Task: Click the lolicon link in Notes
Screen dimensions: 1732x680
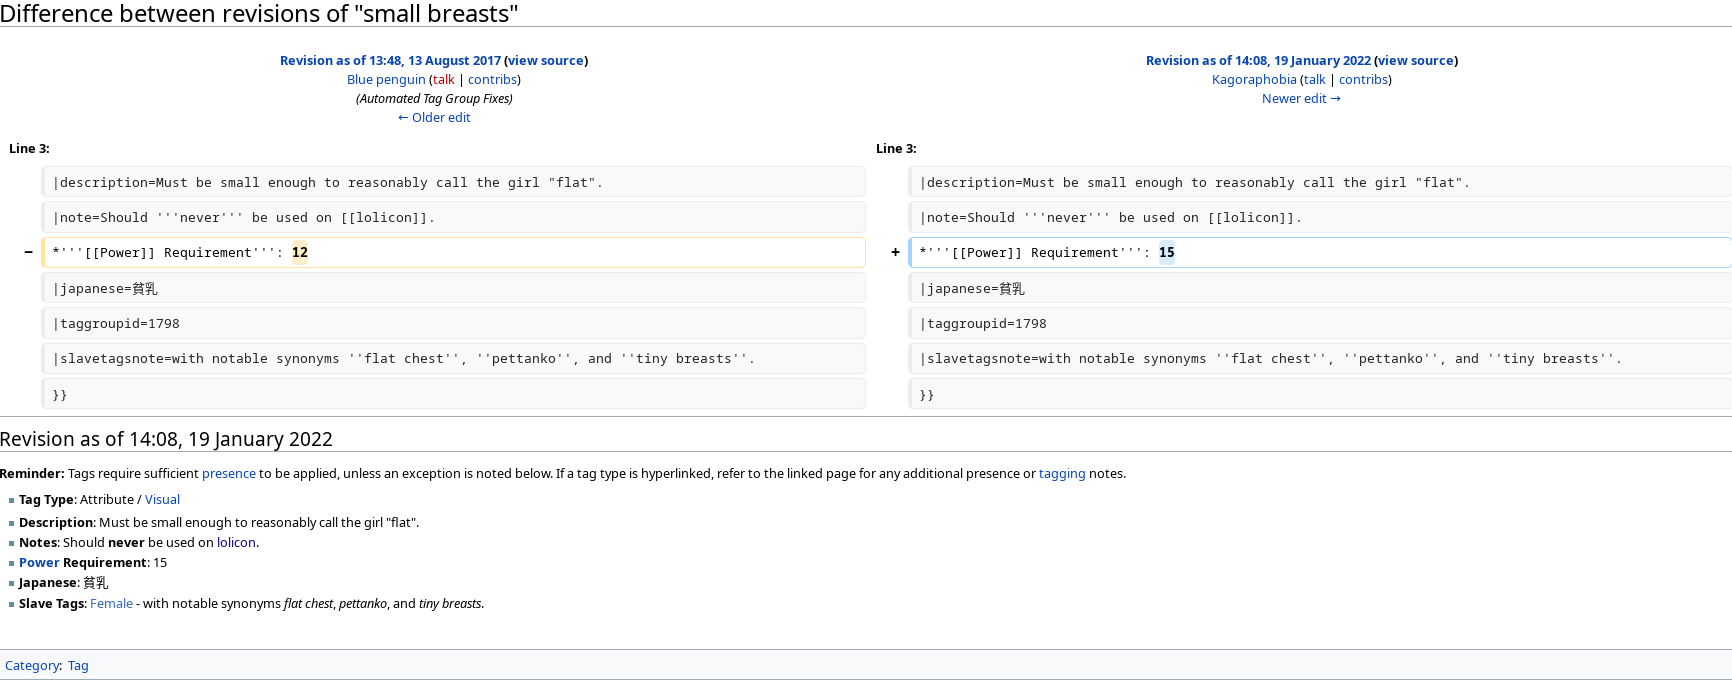Action: click(236, 543)
